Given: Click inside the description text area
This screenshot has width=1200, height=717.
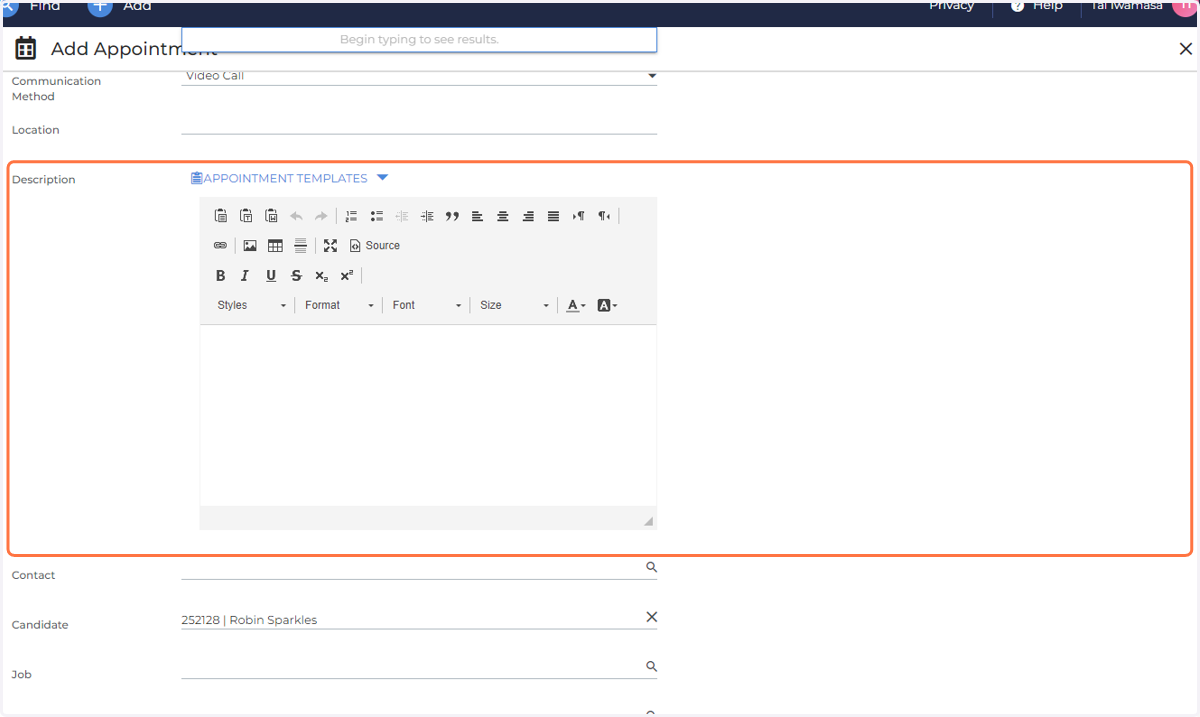Looking at the screenshot, I should pos(428,415).
